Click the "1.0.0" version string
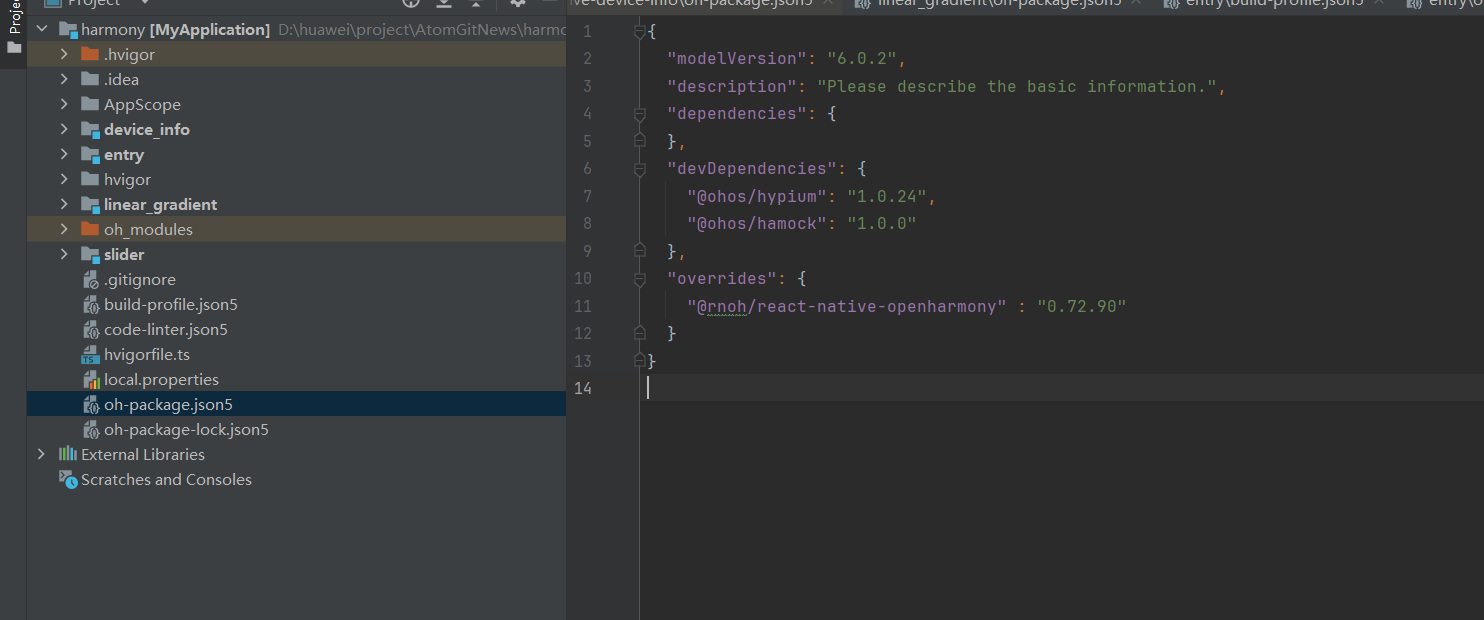 point(882,224)
